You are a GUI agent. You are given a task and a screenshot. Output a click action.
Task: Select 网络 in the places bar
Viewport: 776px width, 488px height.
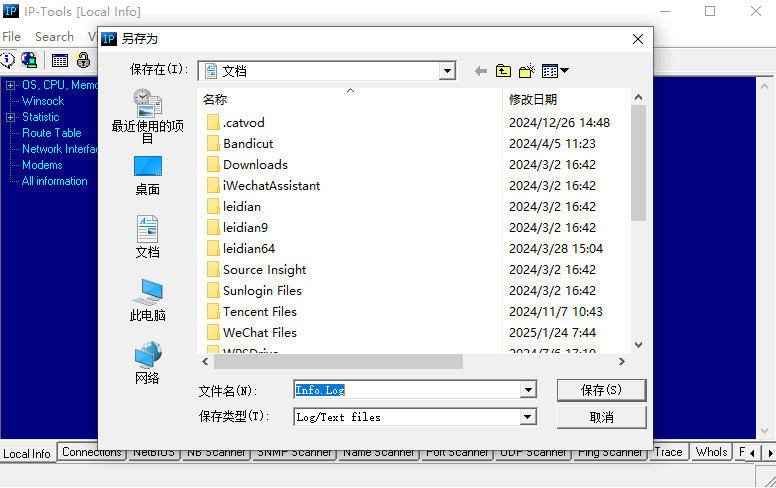click(x=147, y=363)
